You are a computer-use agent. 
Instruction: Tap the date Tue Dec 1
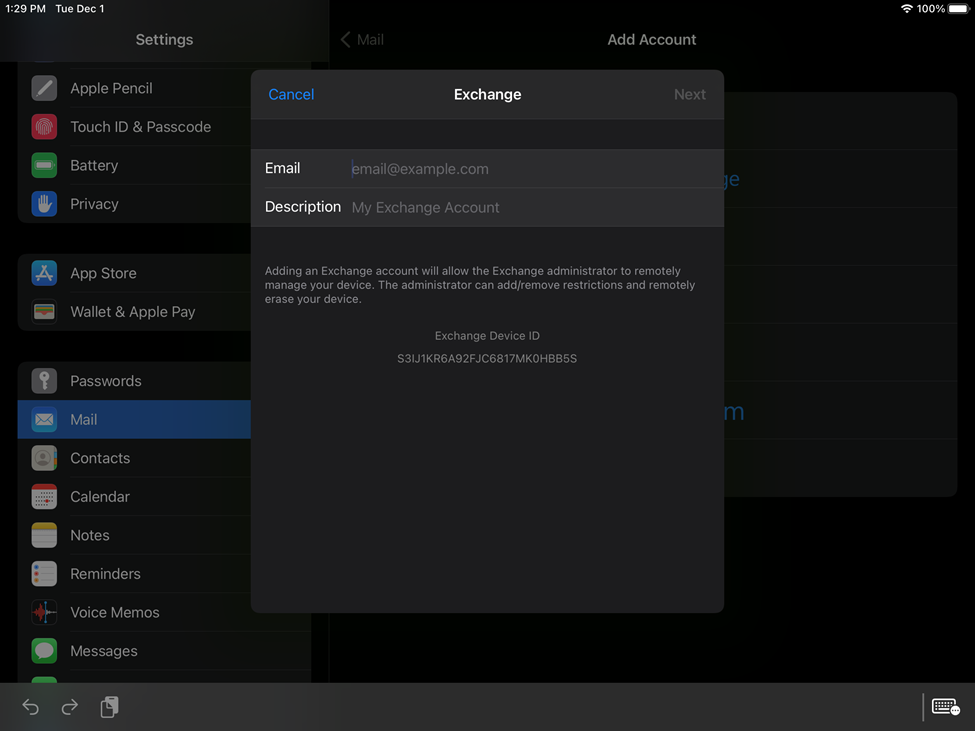80,9
